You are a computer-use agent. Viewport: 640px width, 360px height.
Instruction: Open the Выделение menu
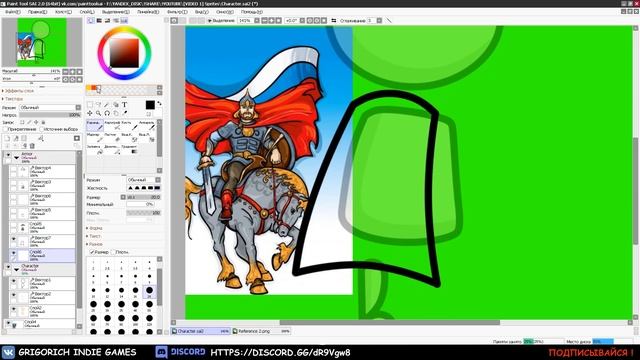[x=116, y=12]
